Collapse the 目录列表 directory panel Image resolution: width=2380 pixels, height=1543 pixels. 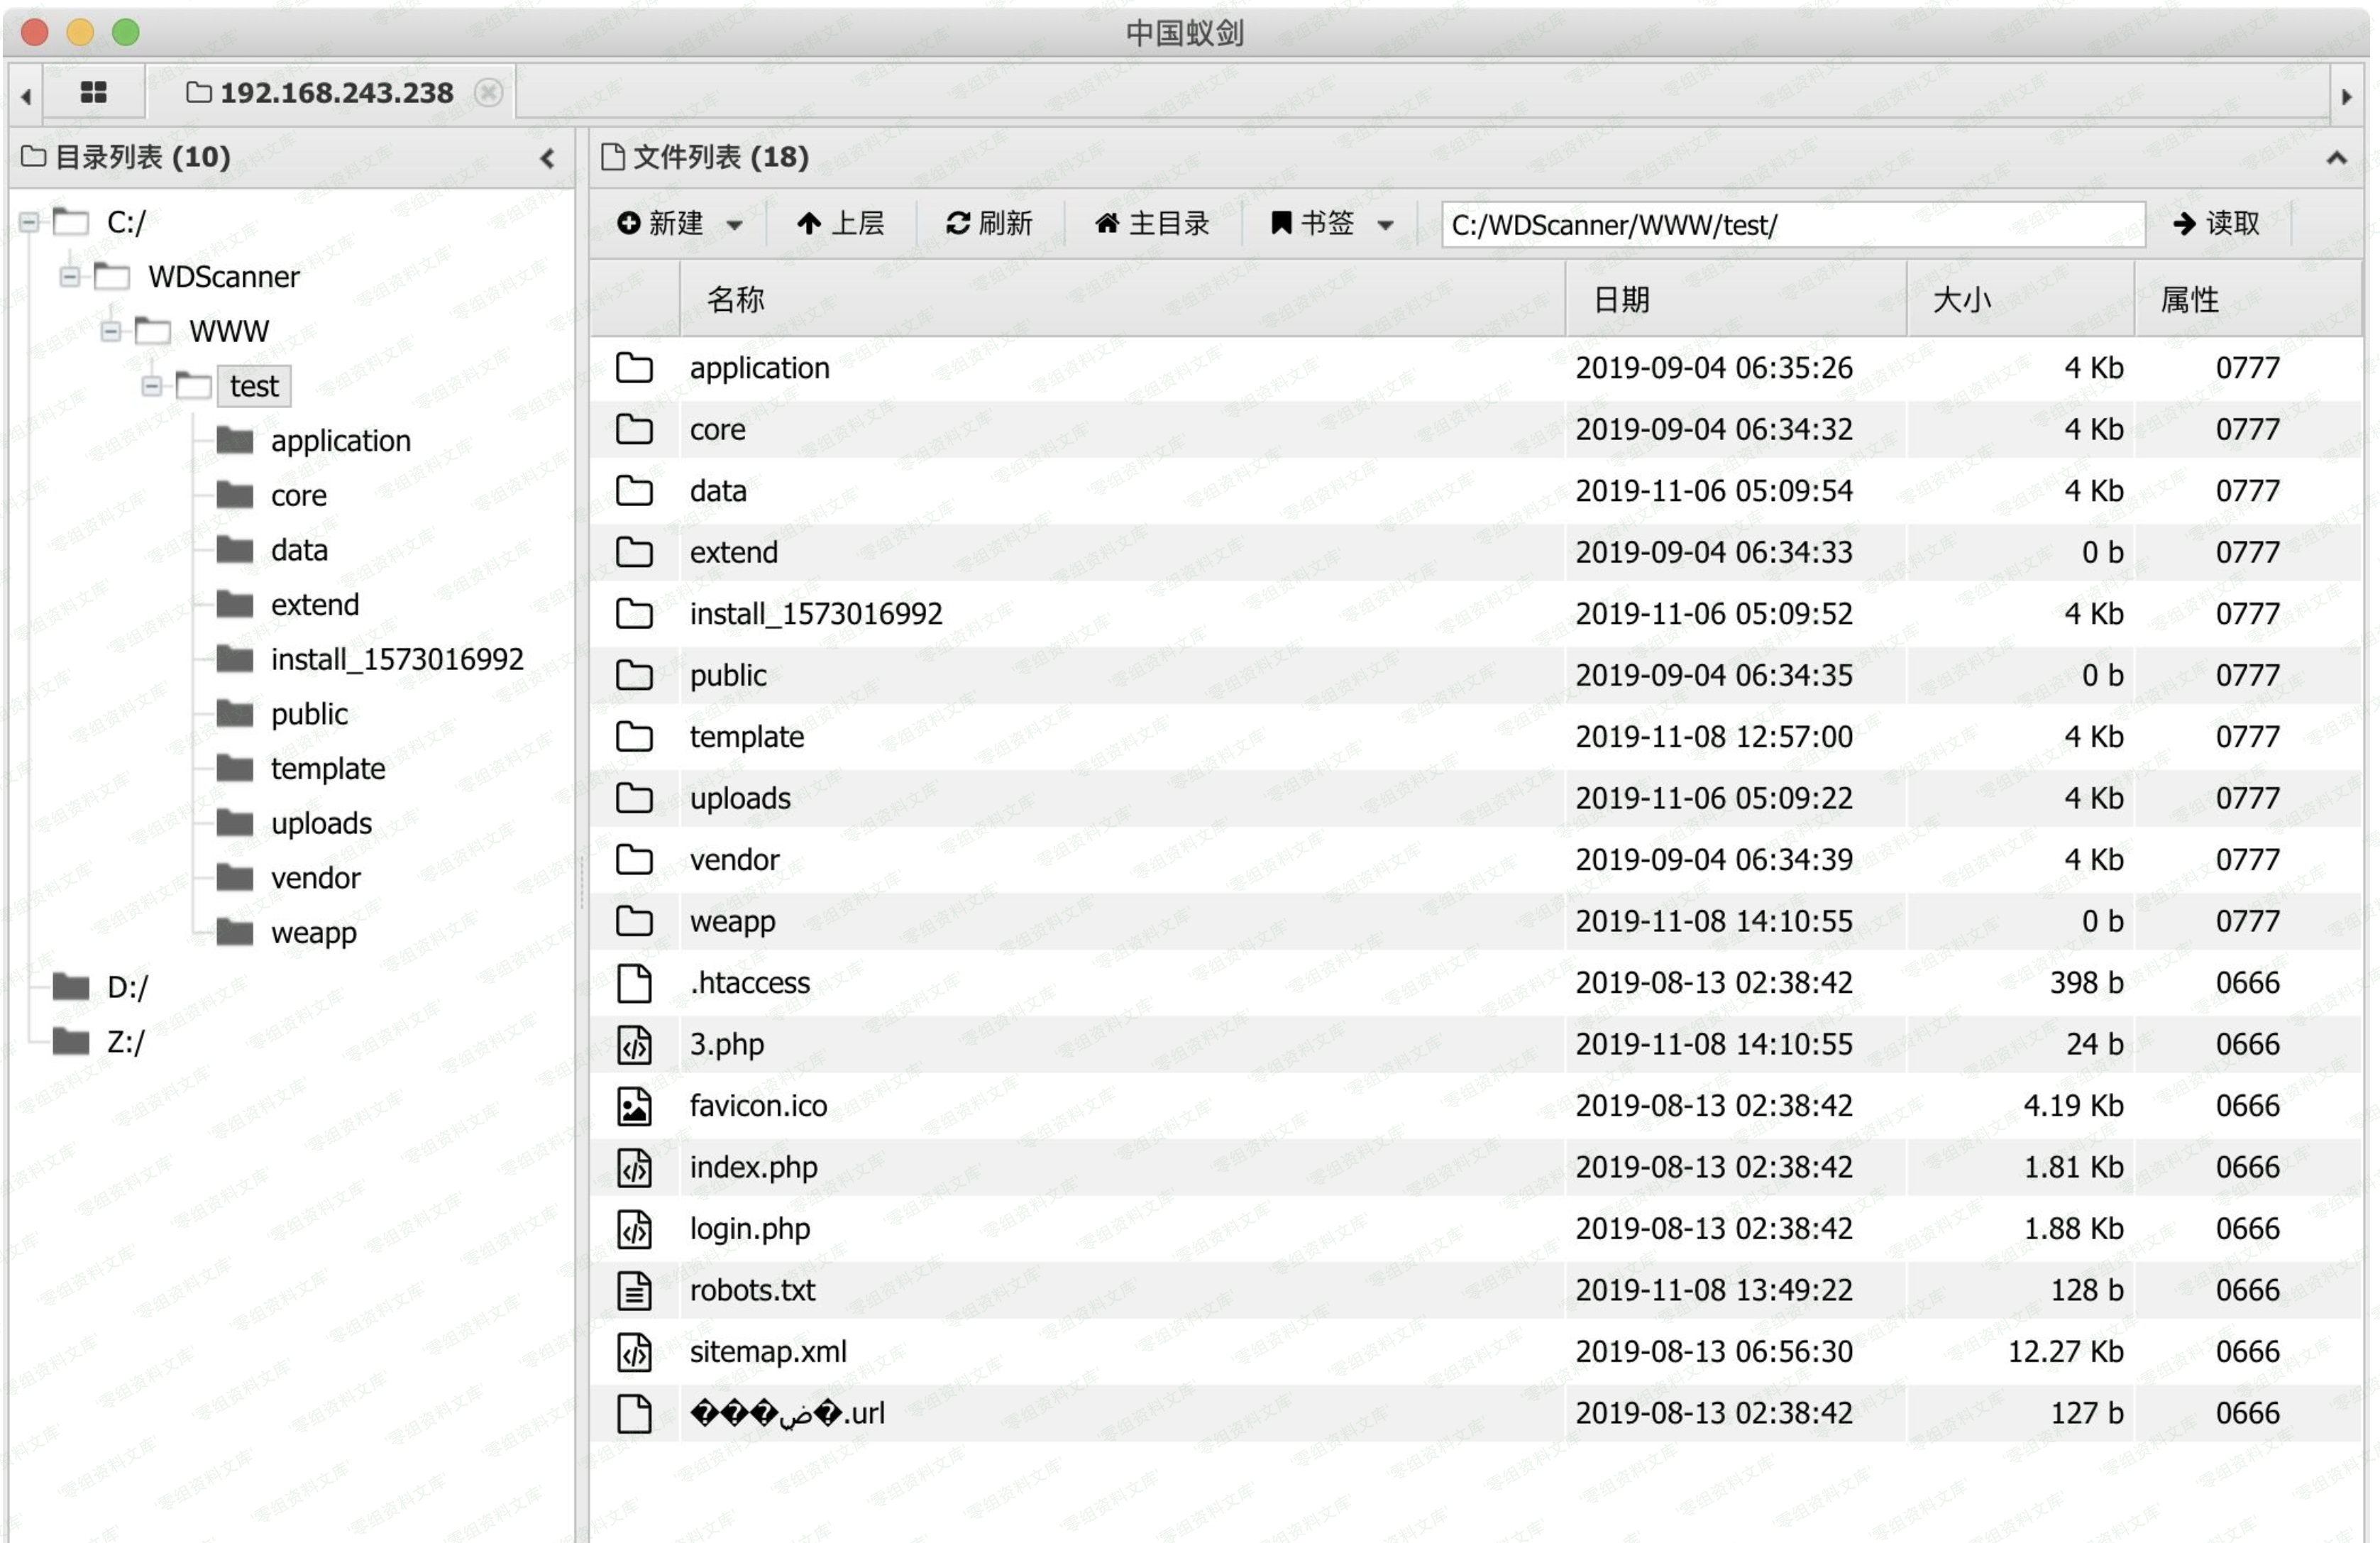547,158
